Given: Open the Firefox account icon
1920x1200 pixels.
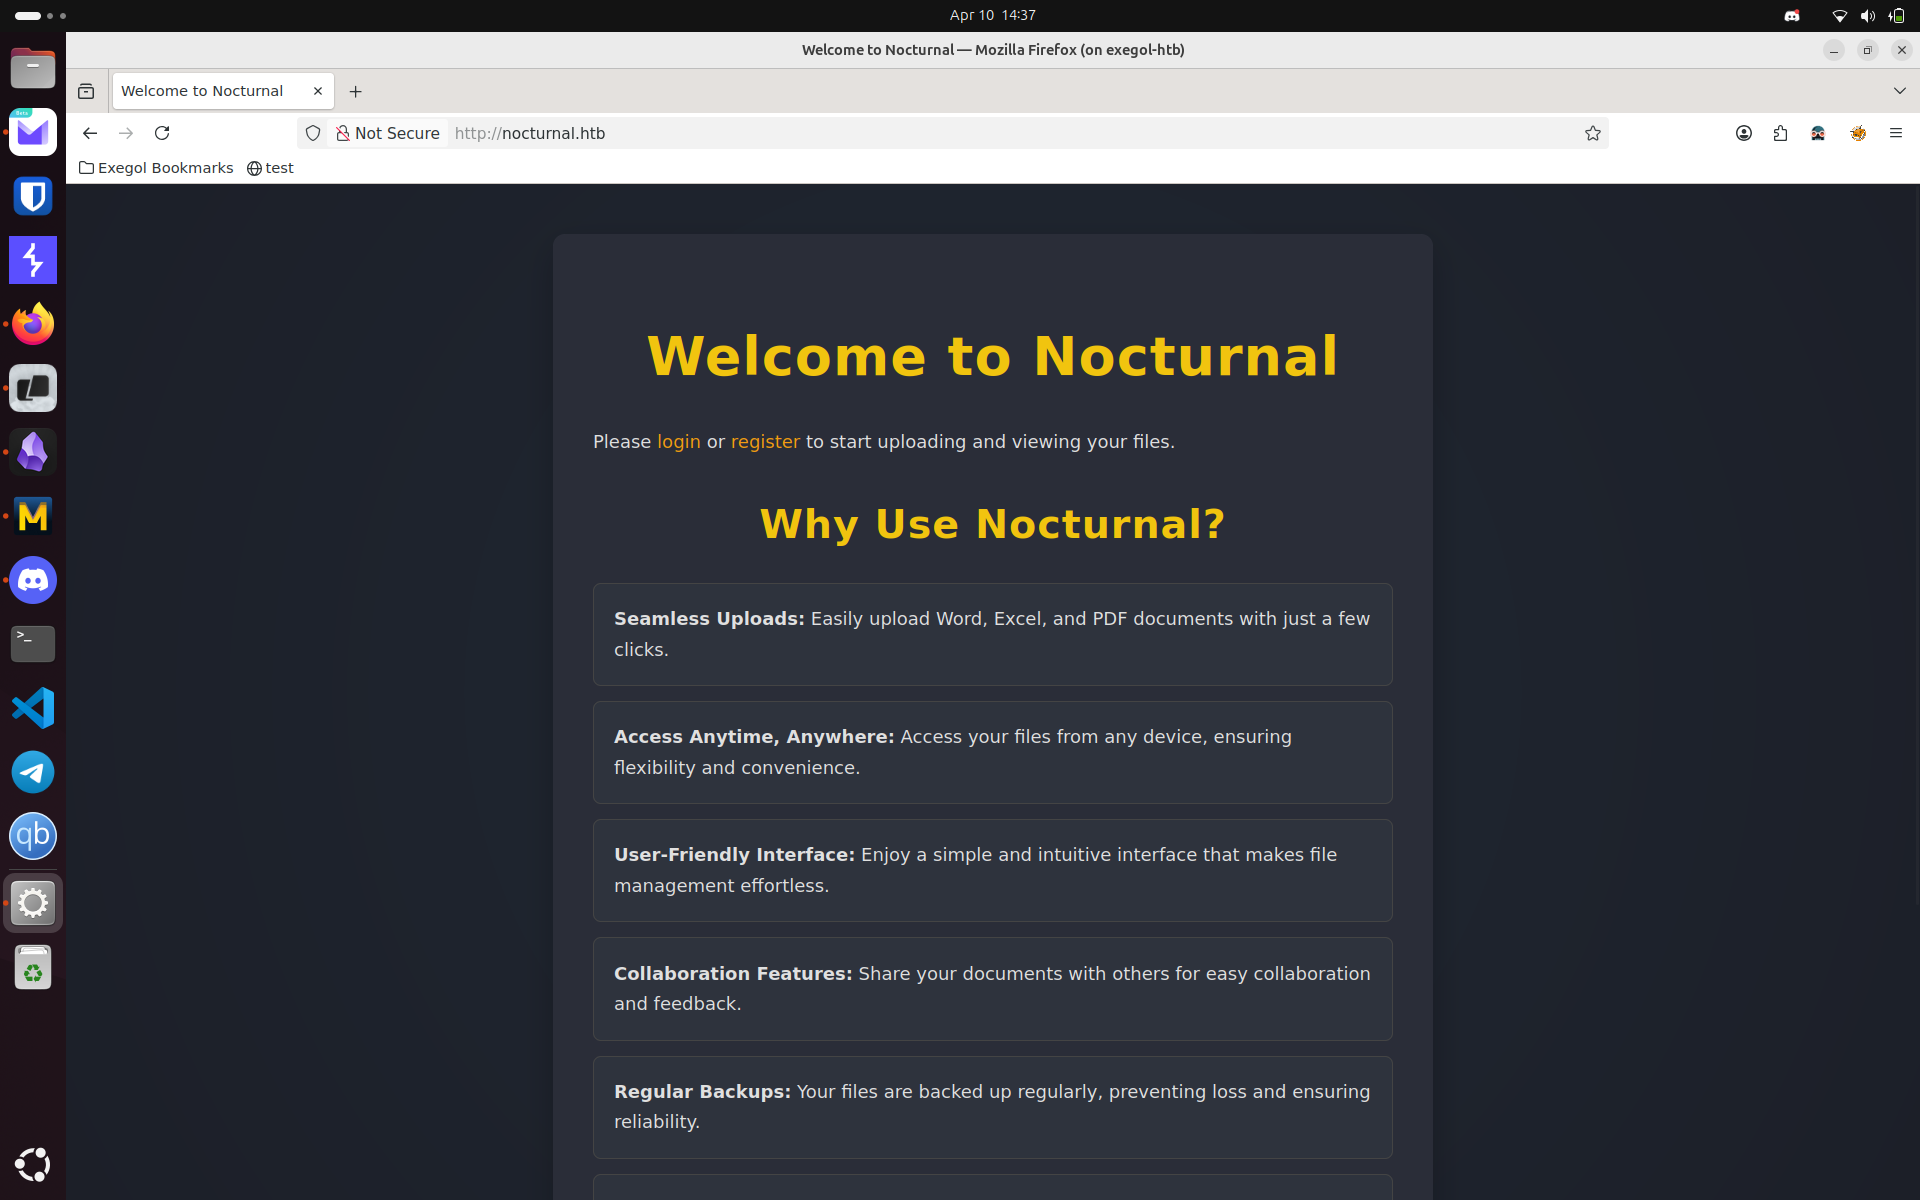Looking at the screenshot, I should pyautogui.click(x=1744, y=133).
